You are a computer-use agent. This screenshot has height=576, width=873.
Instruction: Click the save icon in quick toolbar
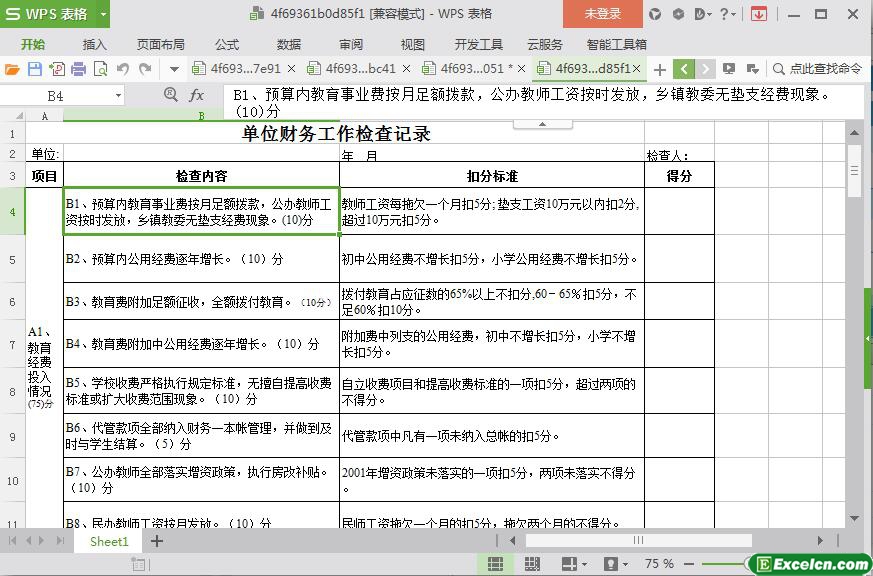pos(34,69)
